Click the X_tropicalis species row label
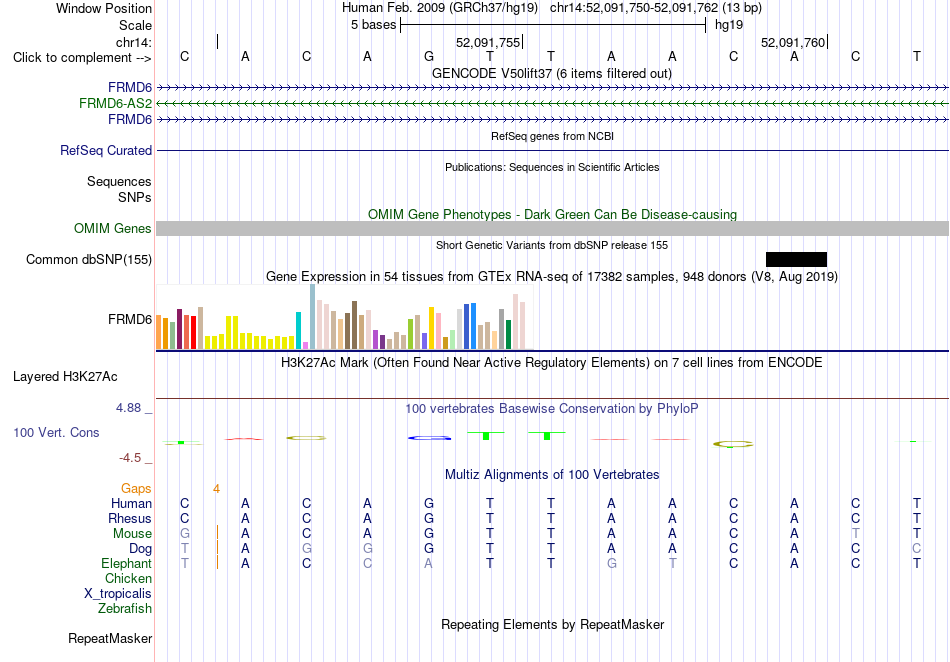950x662 pixels. click(118, 594)
